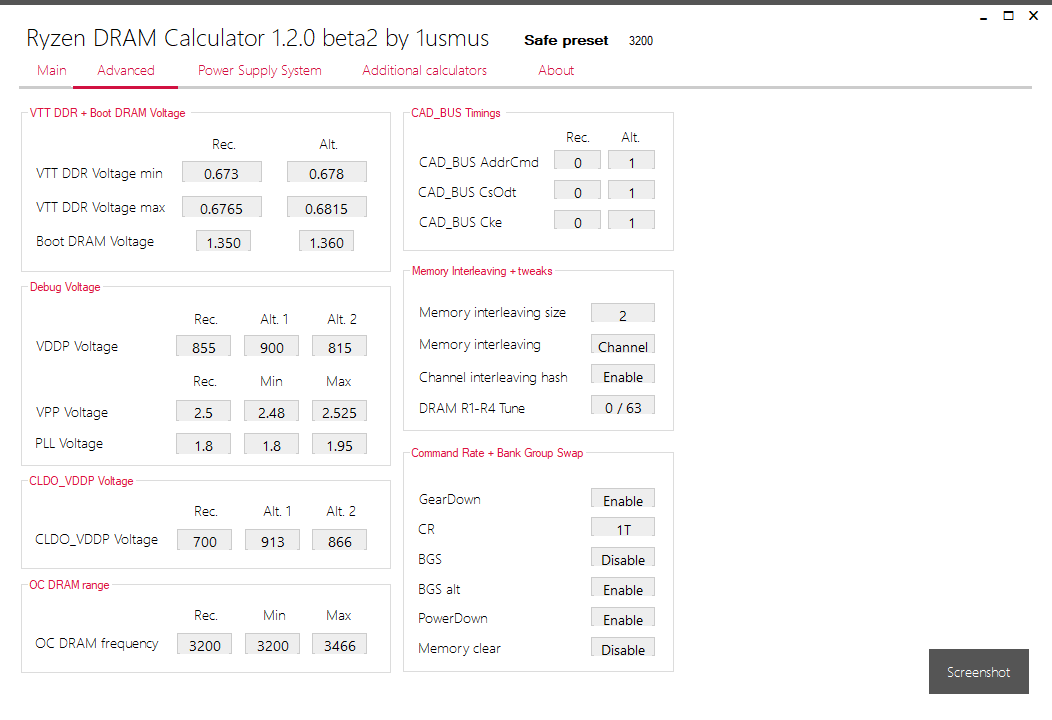The width and height of the screenshot is (1052, 720).
Task: Click the VDDP Voltage label
Action: coord(77,346)
